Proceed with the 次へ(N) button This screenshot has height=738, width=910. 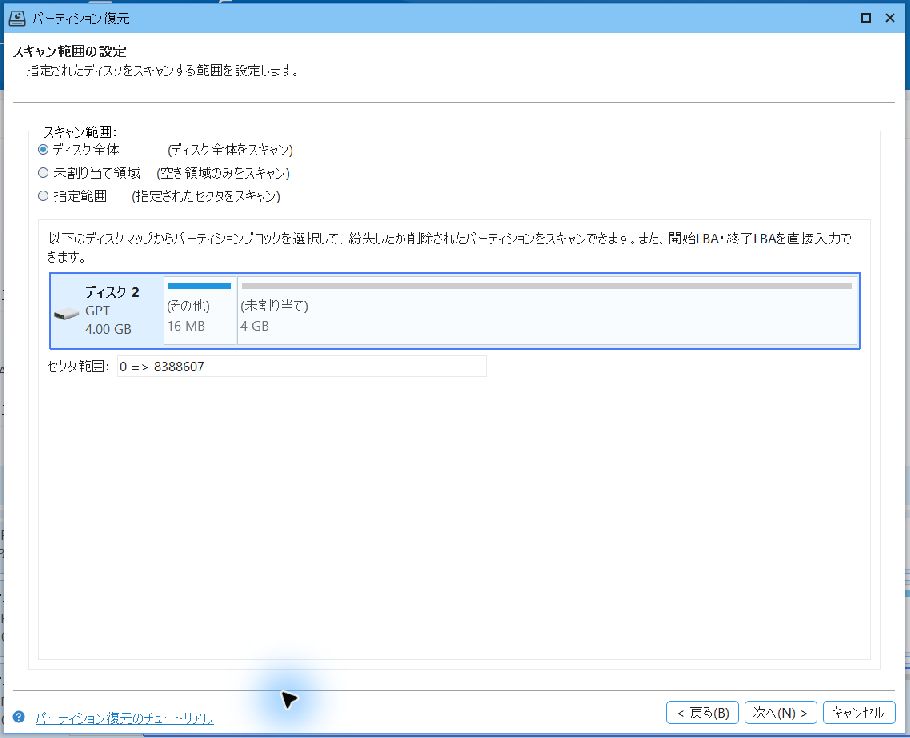click(x=780, y=712)
